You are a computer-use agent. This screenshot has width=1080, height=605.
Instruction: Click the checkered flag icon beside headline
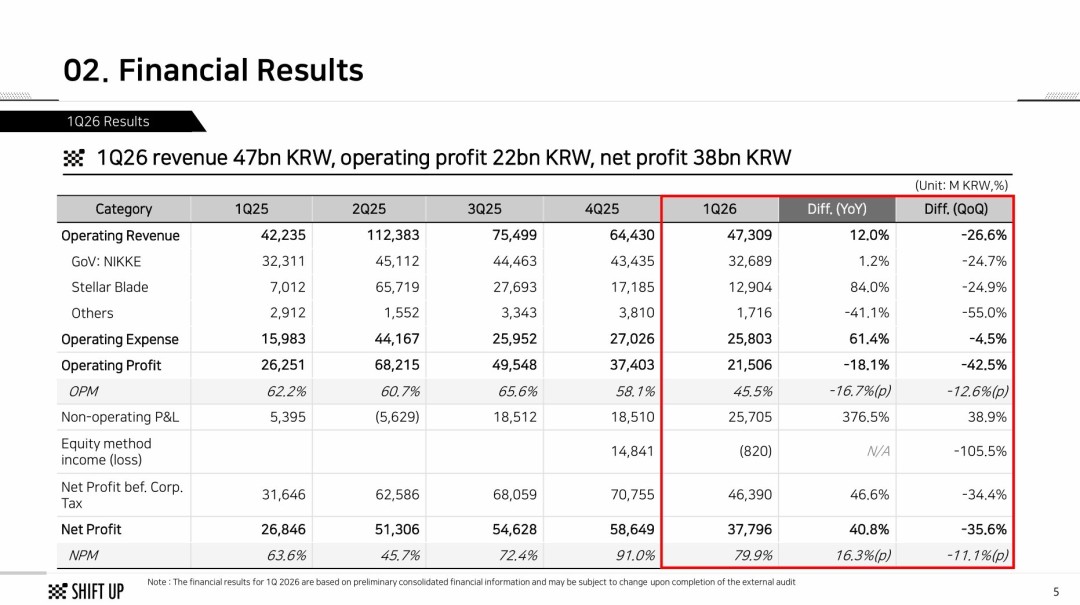tap(74, 158)
